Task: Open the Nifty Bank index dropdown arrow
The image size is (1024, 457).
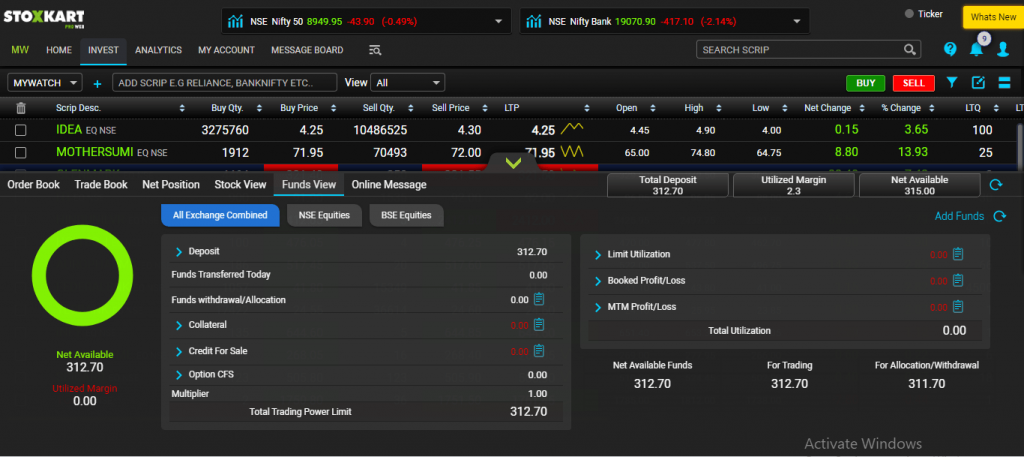Action: click(797, 21)
